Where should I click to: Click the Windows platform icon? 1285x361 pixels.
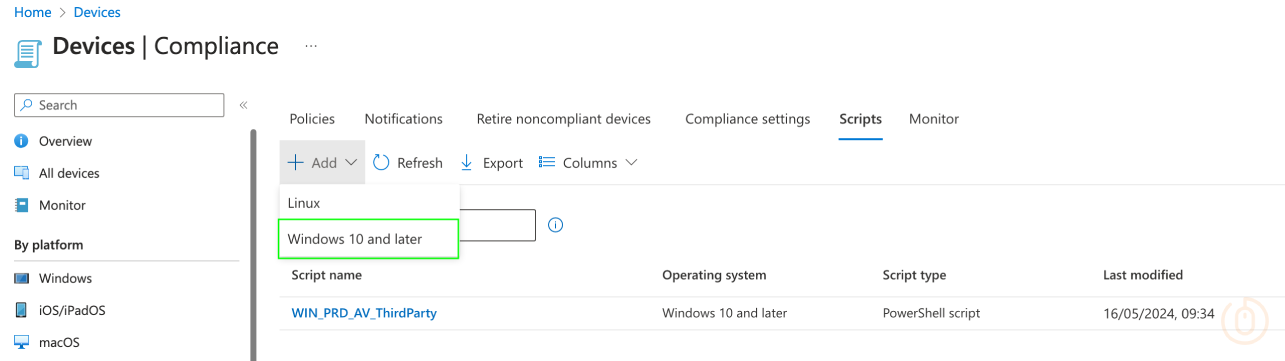click(22, 278)
